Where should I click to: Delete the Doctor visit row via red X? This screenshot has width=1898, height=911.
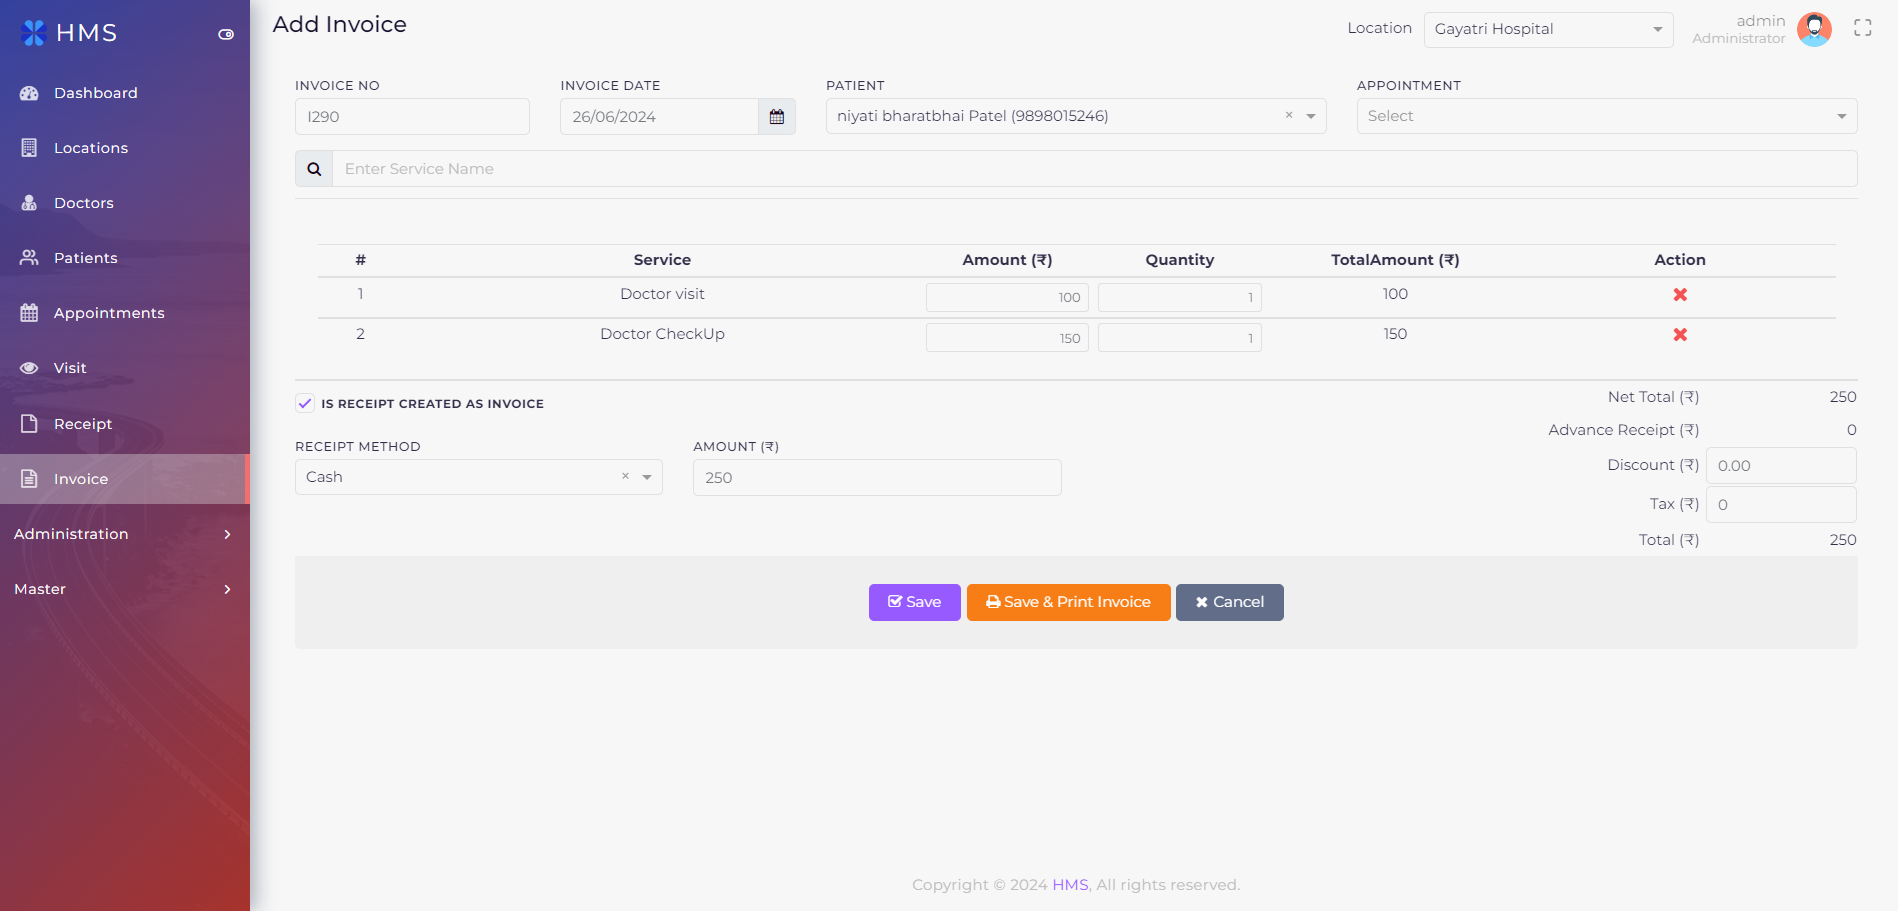(x=1679, y=295)
